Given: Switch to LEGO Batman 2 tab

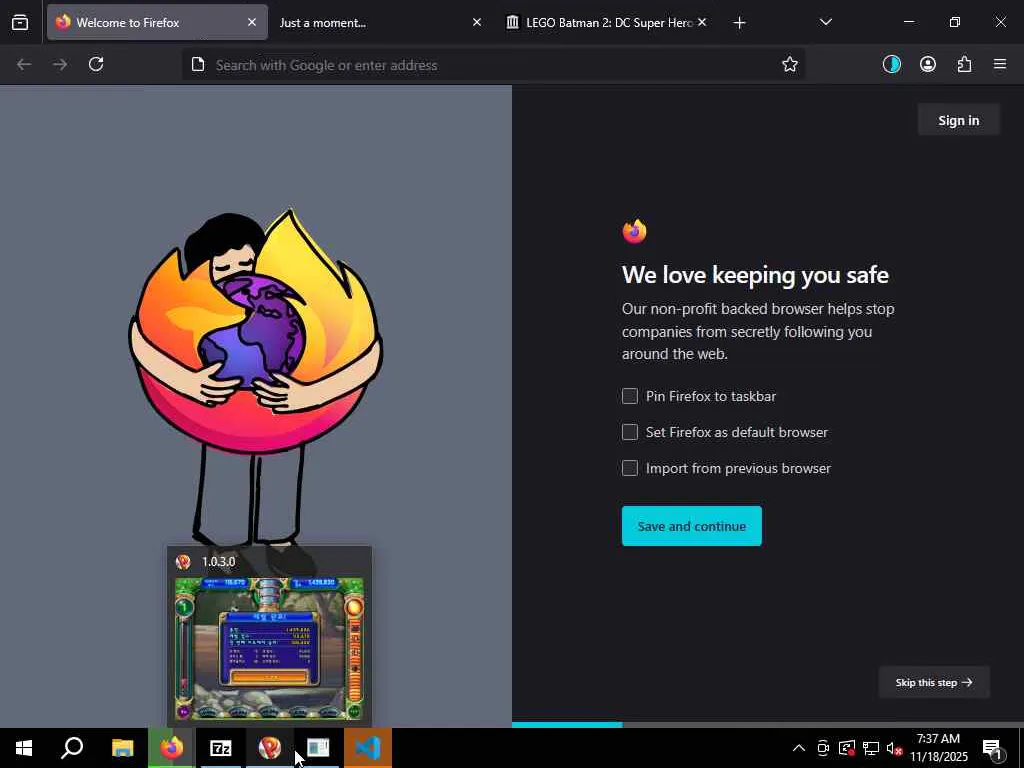Looking at the screenshot, I should click(607, 22).
